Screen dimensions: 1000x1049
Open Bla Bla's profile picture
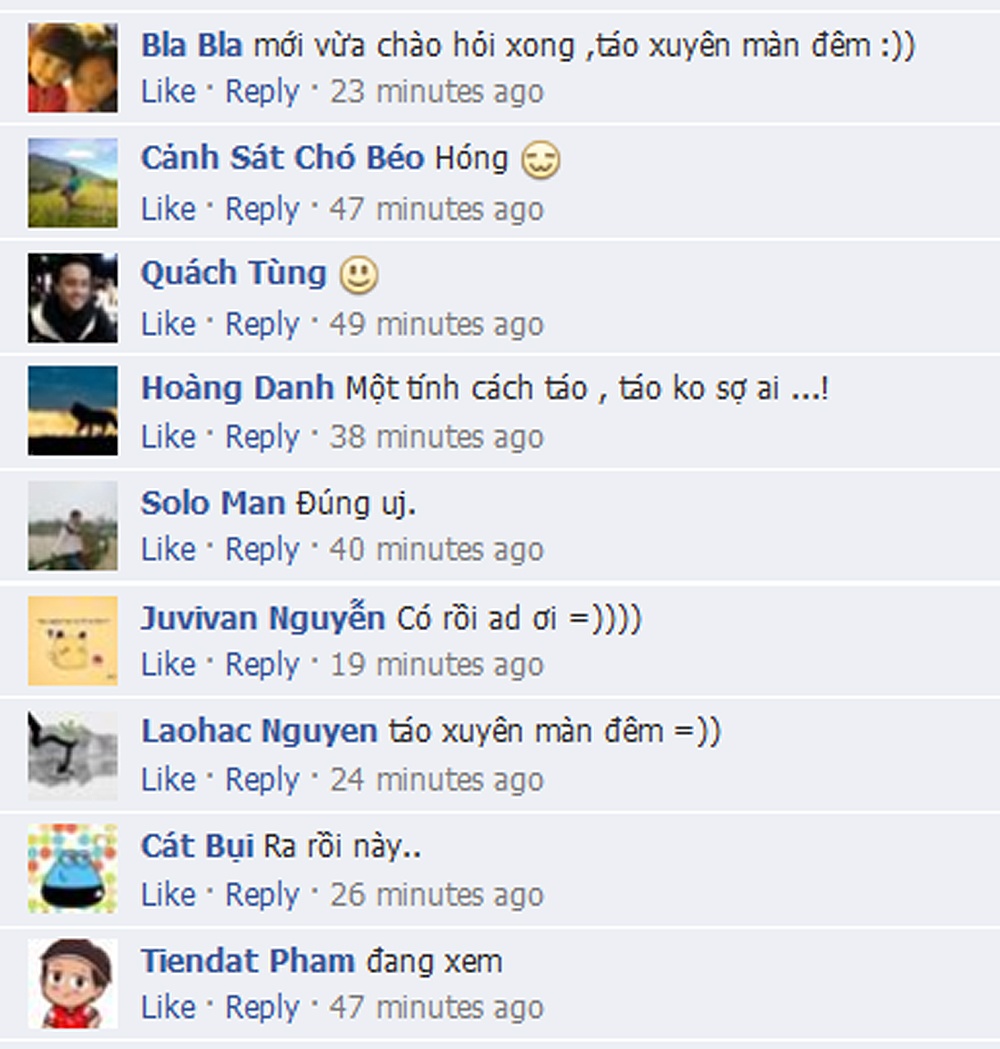73,68
